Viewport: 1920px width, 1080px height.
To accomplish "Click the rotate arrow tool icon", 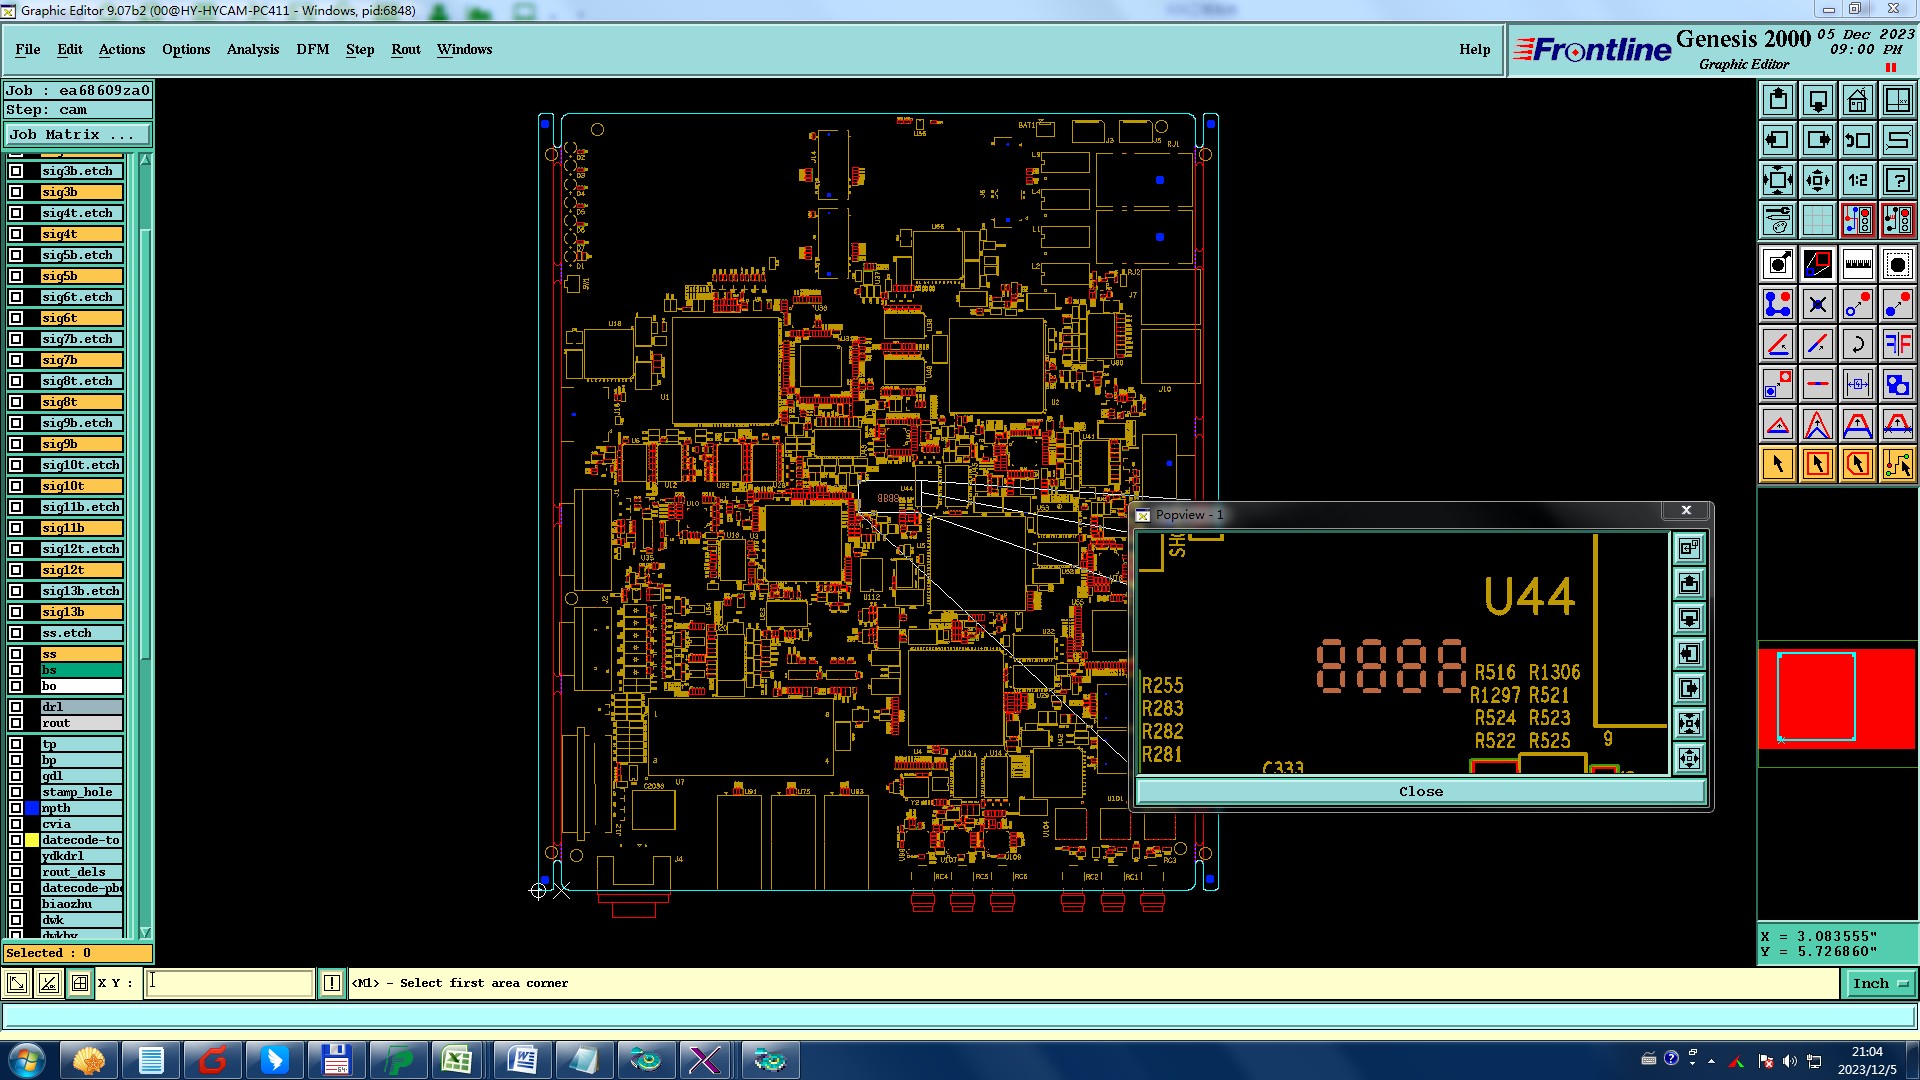I will click(1857, 344).
